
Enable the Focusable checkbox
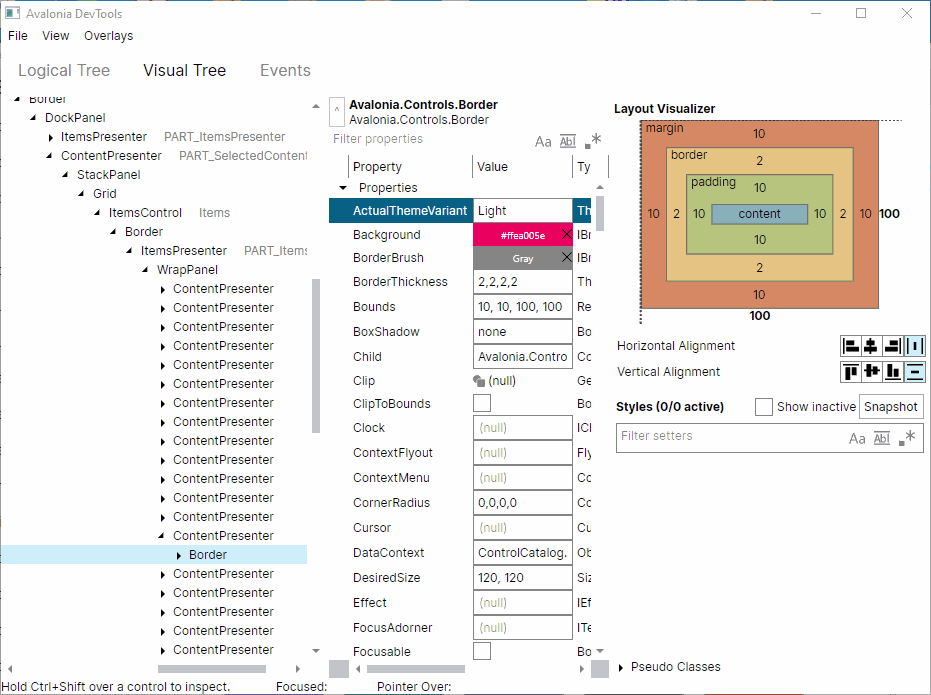point(482,651)
